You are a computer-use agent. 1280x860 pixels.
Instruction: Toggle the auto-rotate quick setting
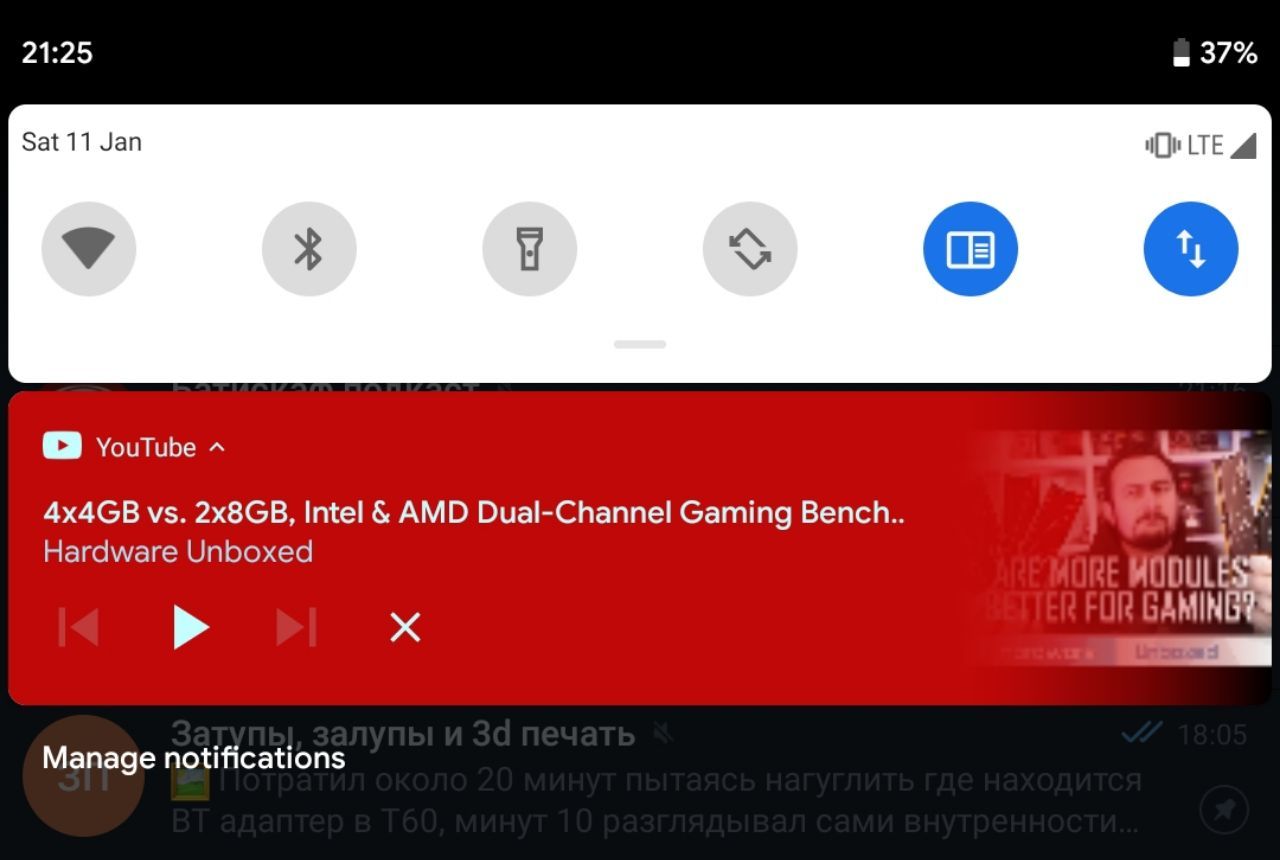point(750,249)
